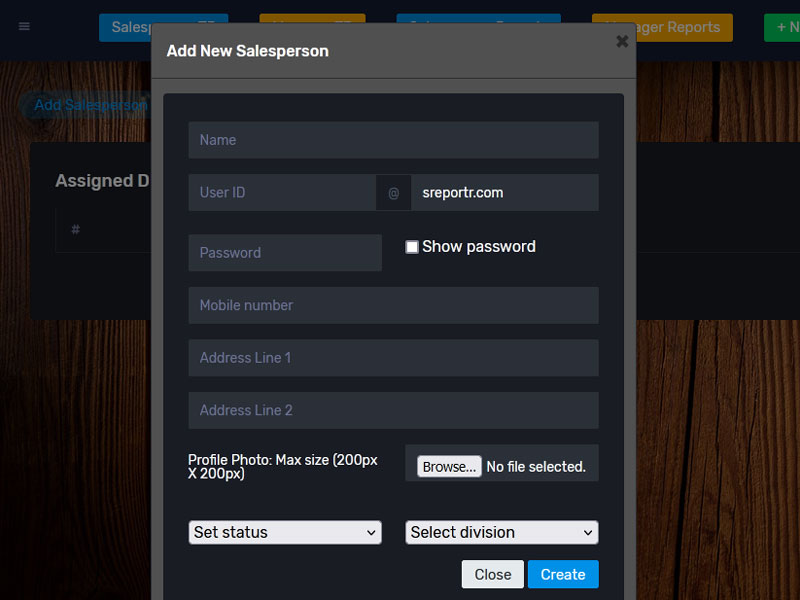The image size is (800, 600).
Task: Click into the User ID field
Action: [281, 193]
